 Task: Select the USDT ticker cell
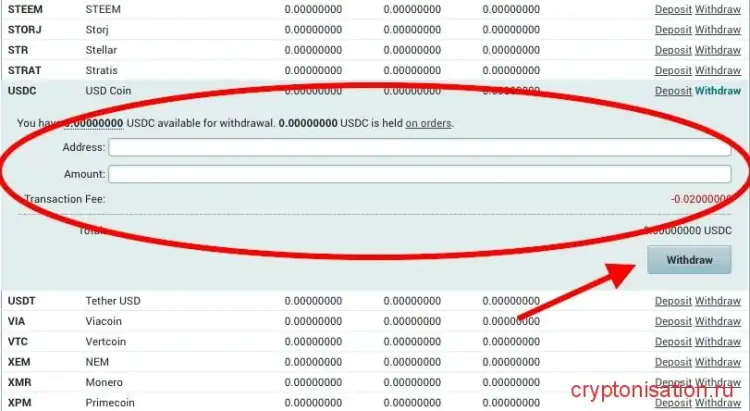tap(22, 301)
